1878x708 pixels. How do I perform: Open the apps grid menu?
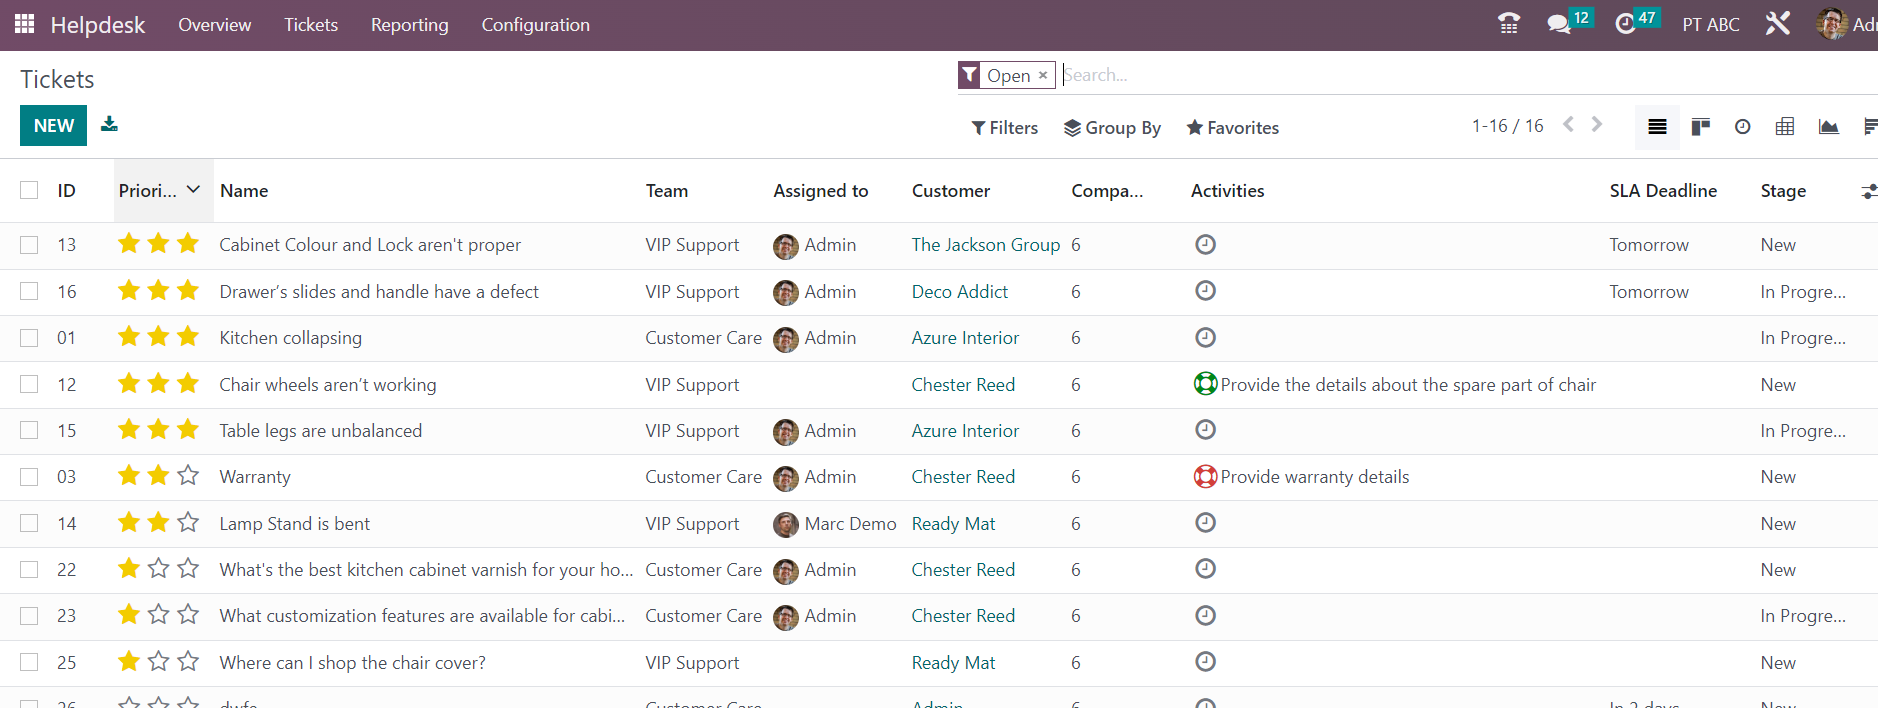[24, 24]
